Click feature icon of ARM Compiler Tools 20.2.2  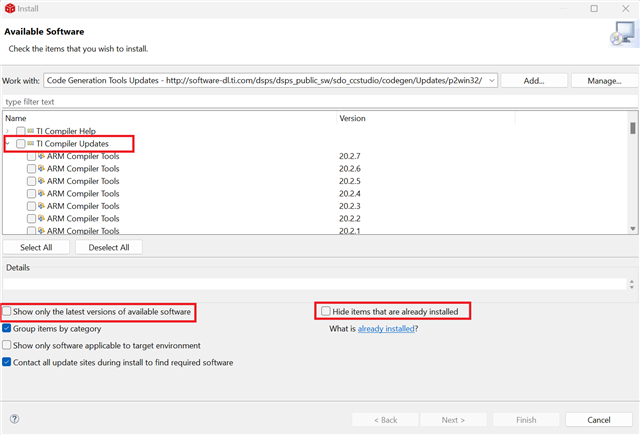click(x=41, y=218)
